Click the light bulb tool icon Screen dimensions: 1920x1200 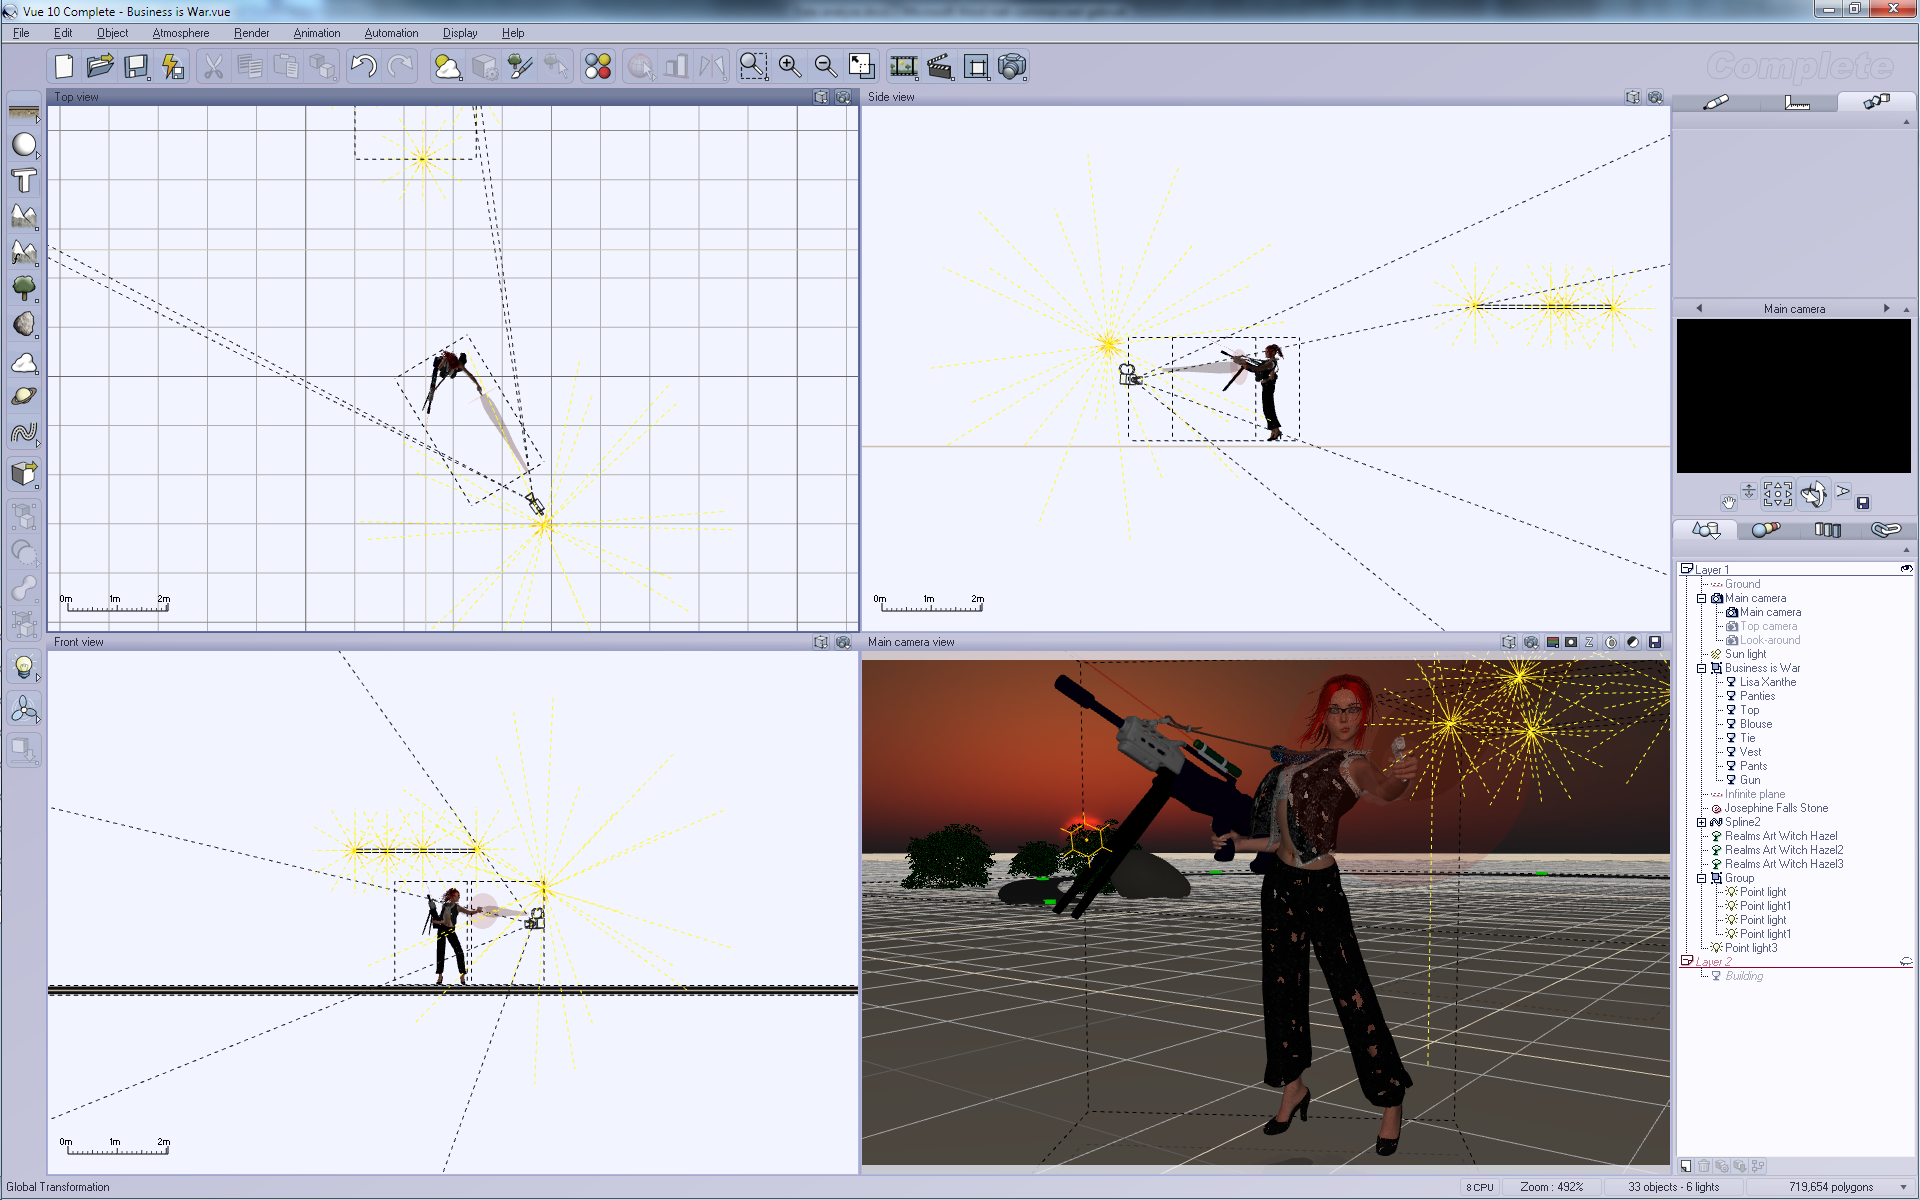[x=24, y=666]
